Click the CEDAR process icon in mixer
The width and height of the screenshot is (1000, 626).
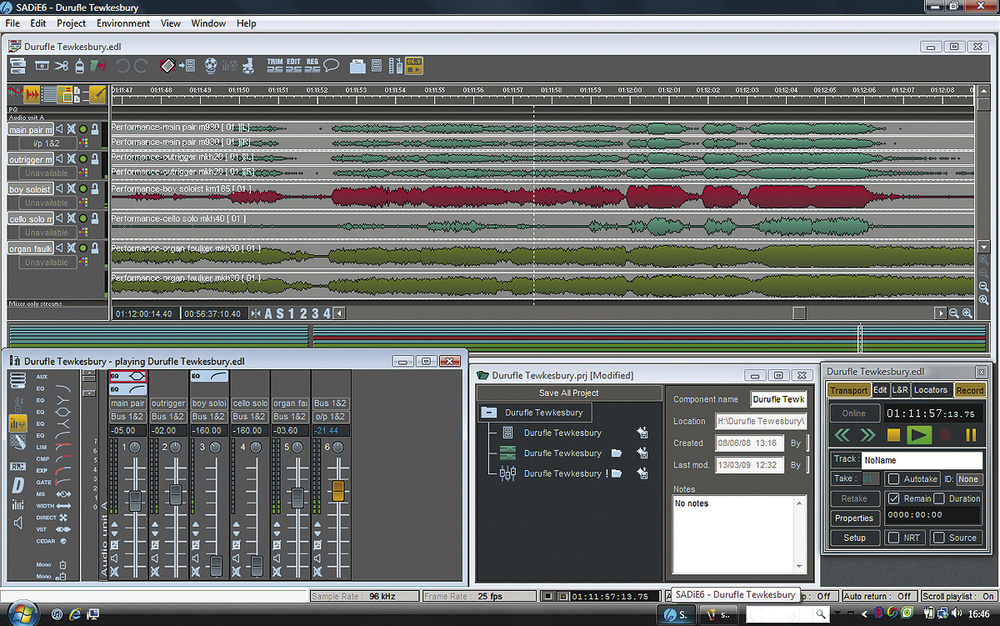tap(62, 541)
